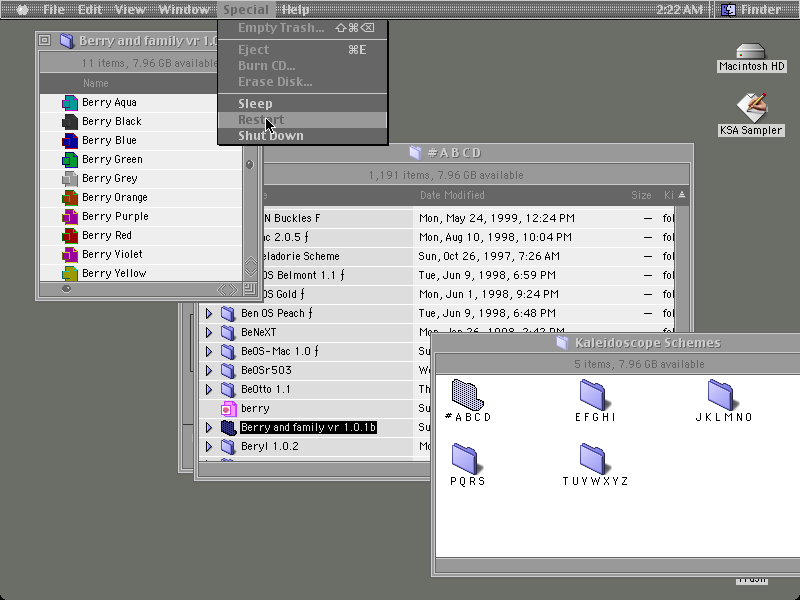Click the date 'Sun, Oct 26, 1997, 7:26 AM'
Image resolution: width=800 pixels, height=600 pixels.
click(x=489, y=256)
